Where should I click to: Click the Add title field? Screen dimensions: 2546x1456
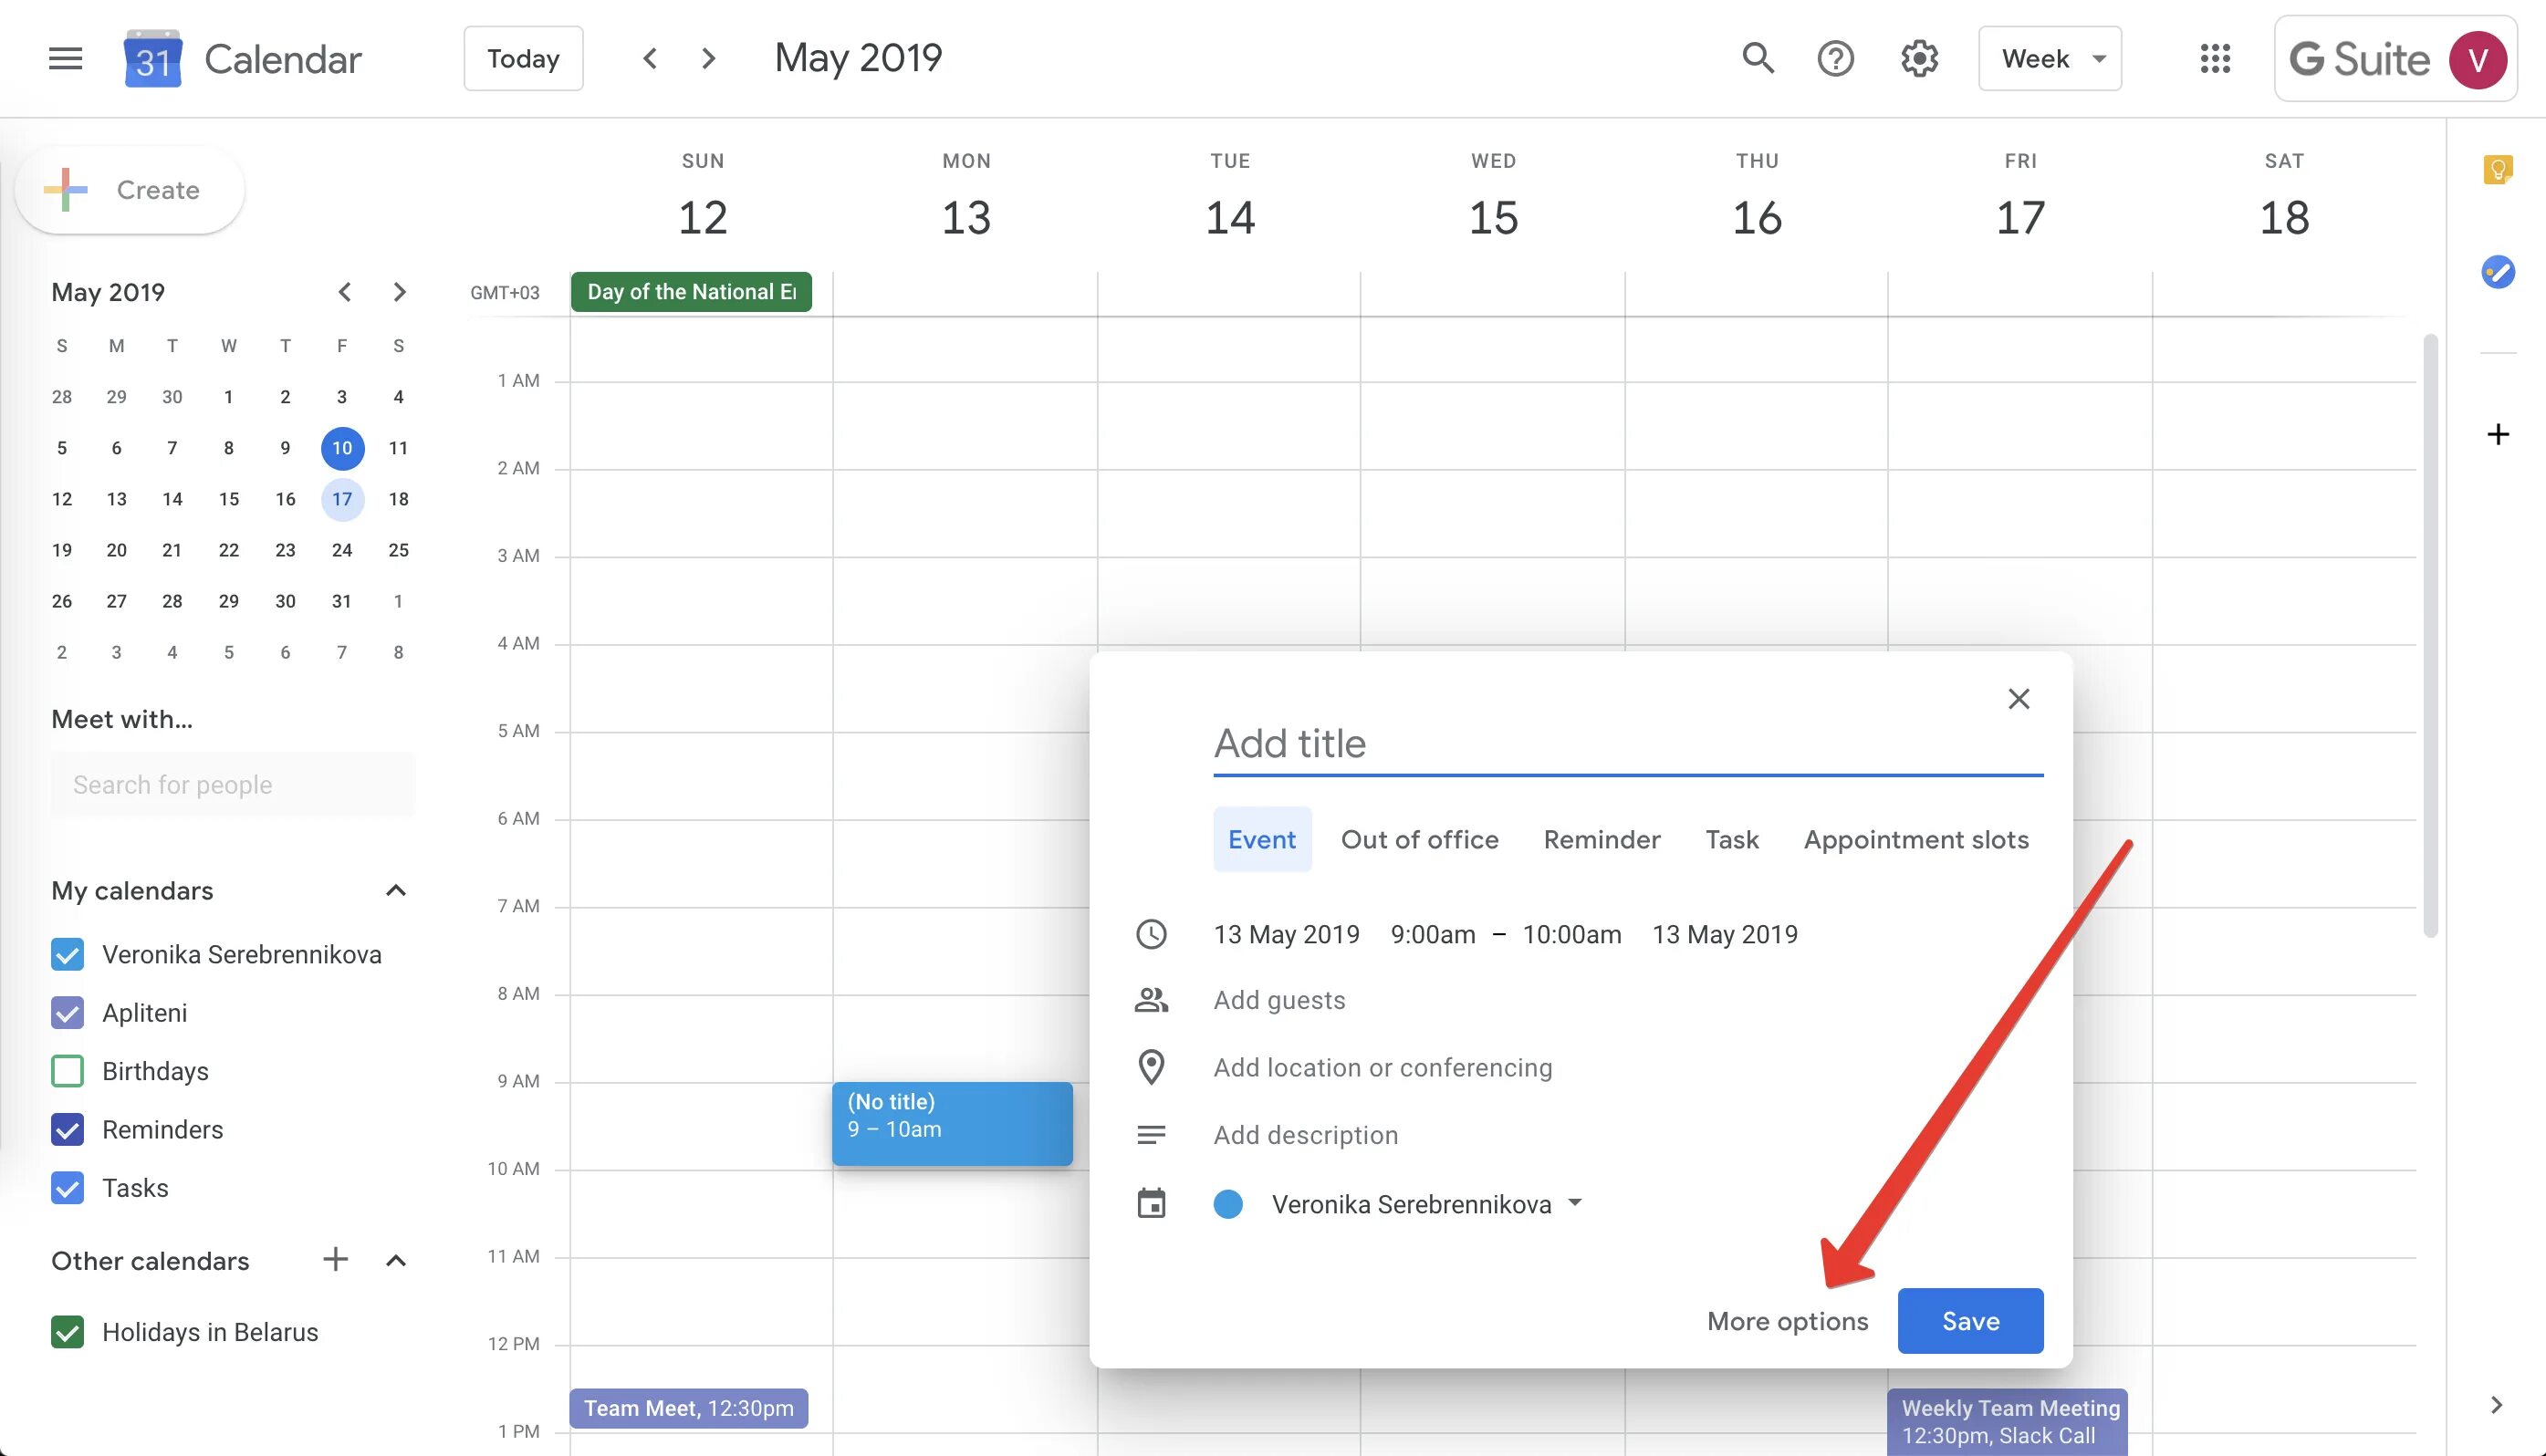(1627, 743)
